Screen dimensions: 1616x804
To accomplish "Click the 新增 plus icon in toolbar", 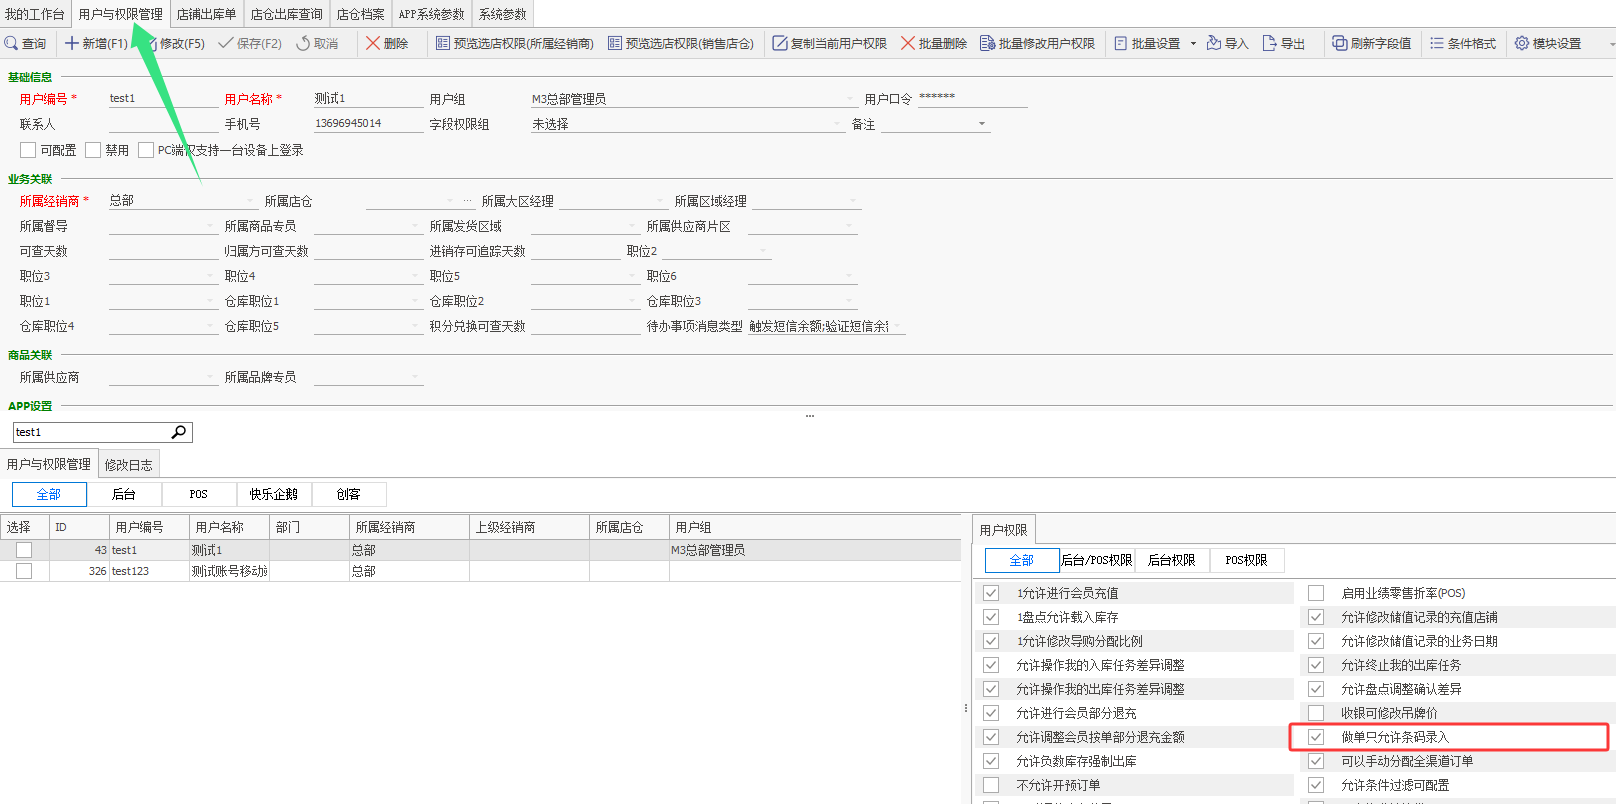I will pos(72,43).
